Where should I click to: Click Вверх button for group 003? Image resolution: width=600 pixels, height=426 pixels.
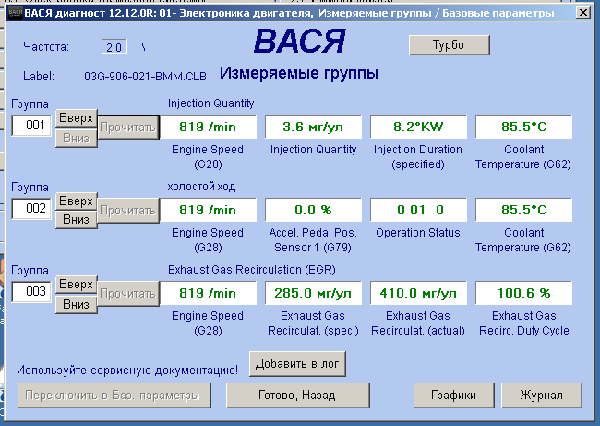76,284
